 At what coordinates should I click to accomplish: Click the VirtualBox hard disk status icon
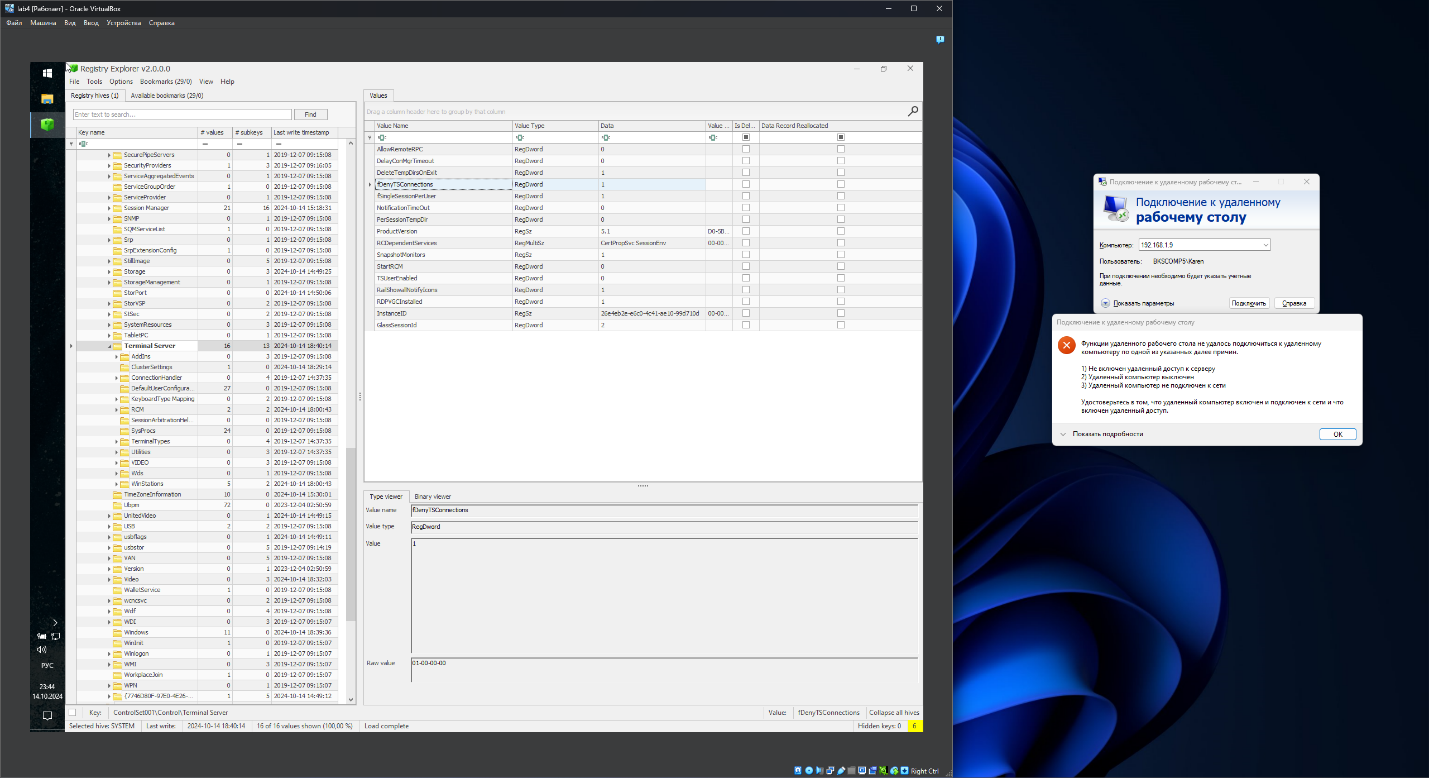pos(799,770)
